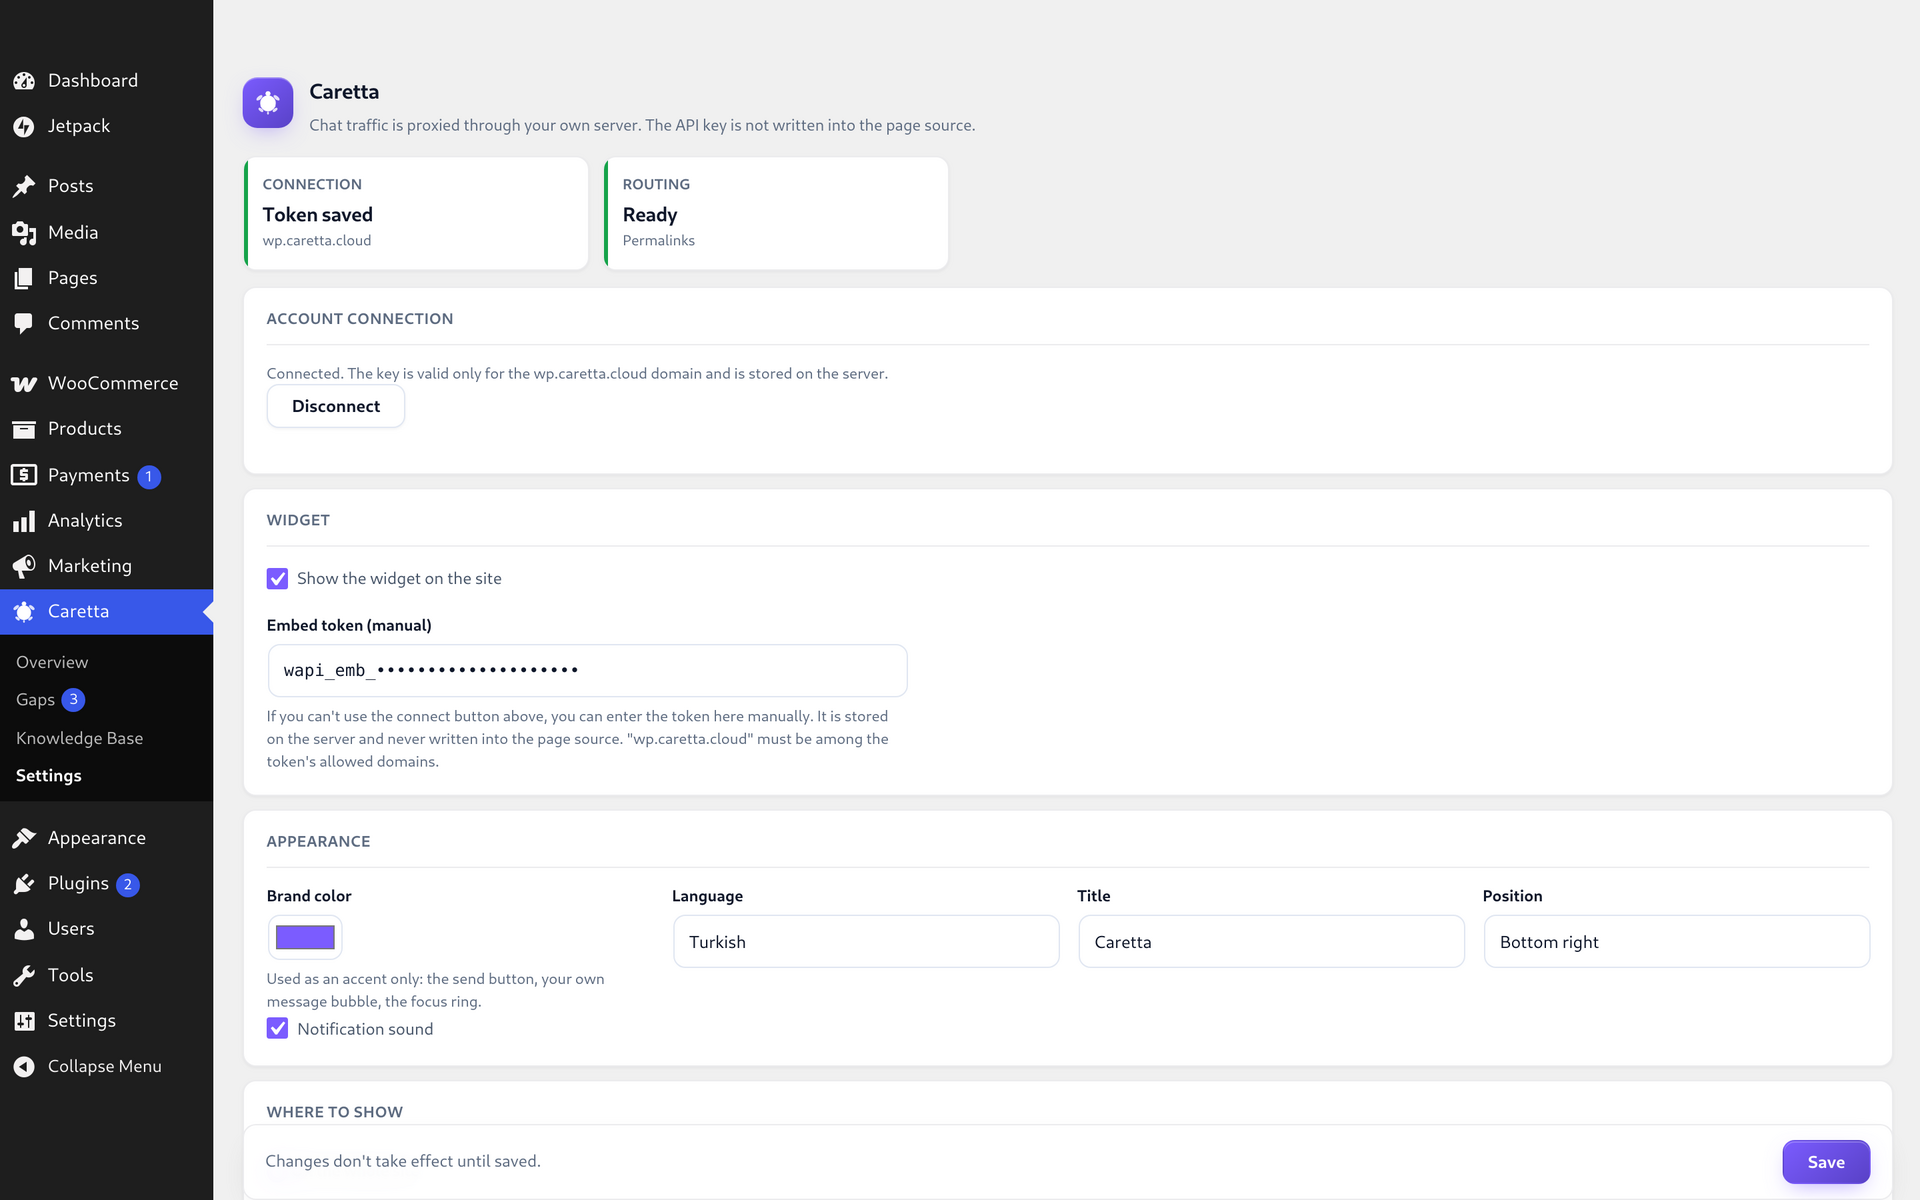Click the Appearance paintbrush icon

[x=24, y=838]
